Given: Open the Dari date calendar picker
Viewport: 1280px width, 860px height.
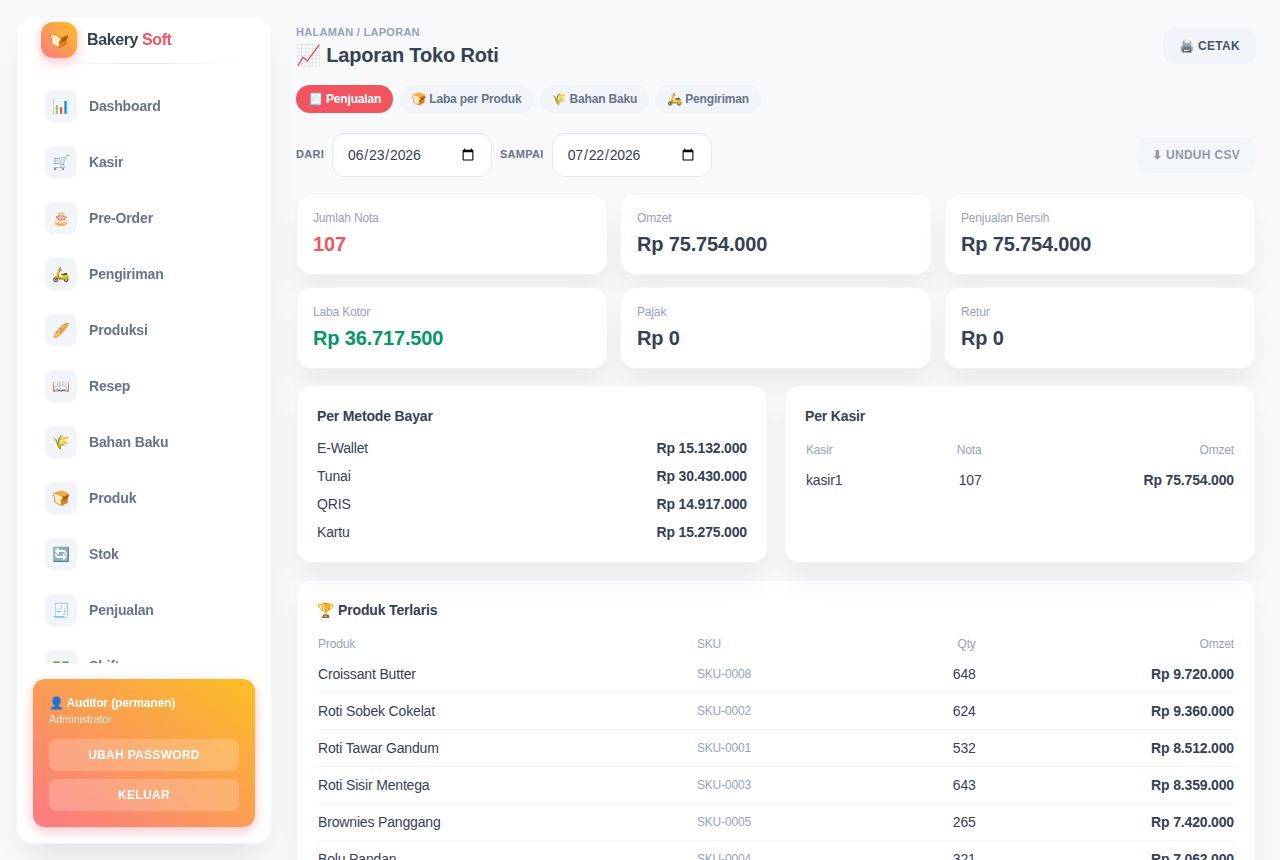Looking at the screenshot, I should pyautogui.click(x=468, y=155).
